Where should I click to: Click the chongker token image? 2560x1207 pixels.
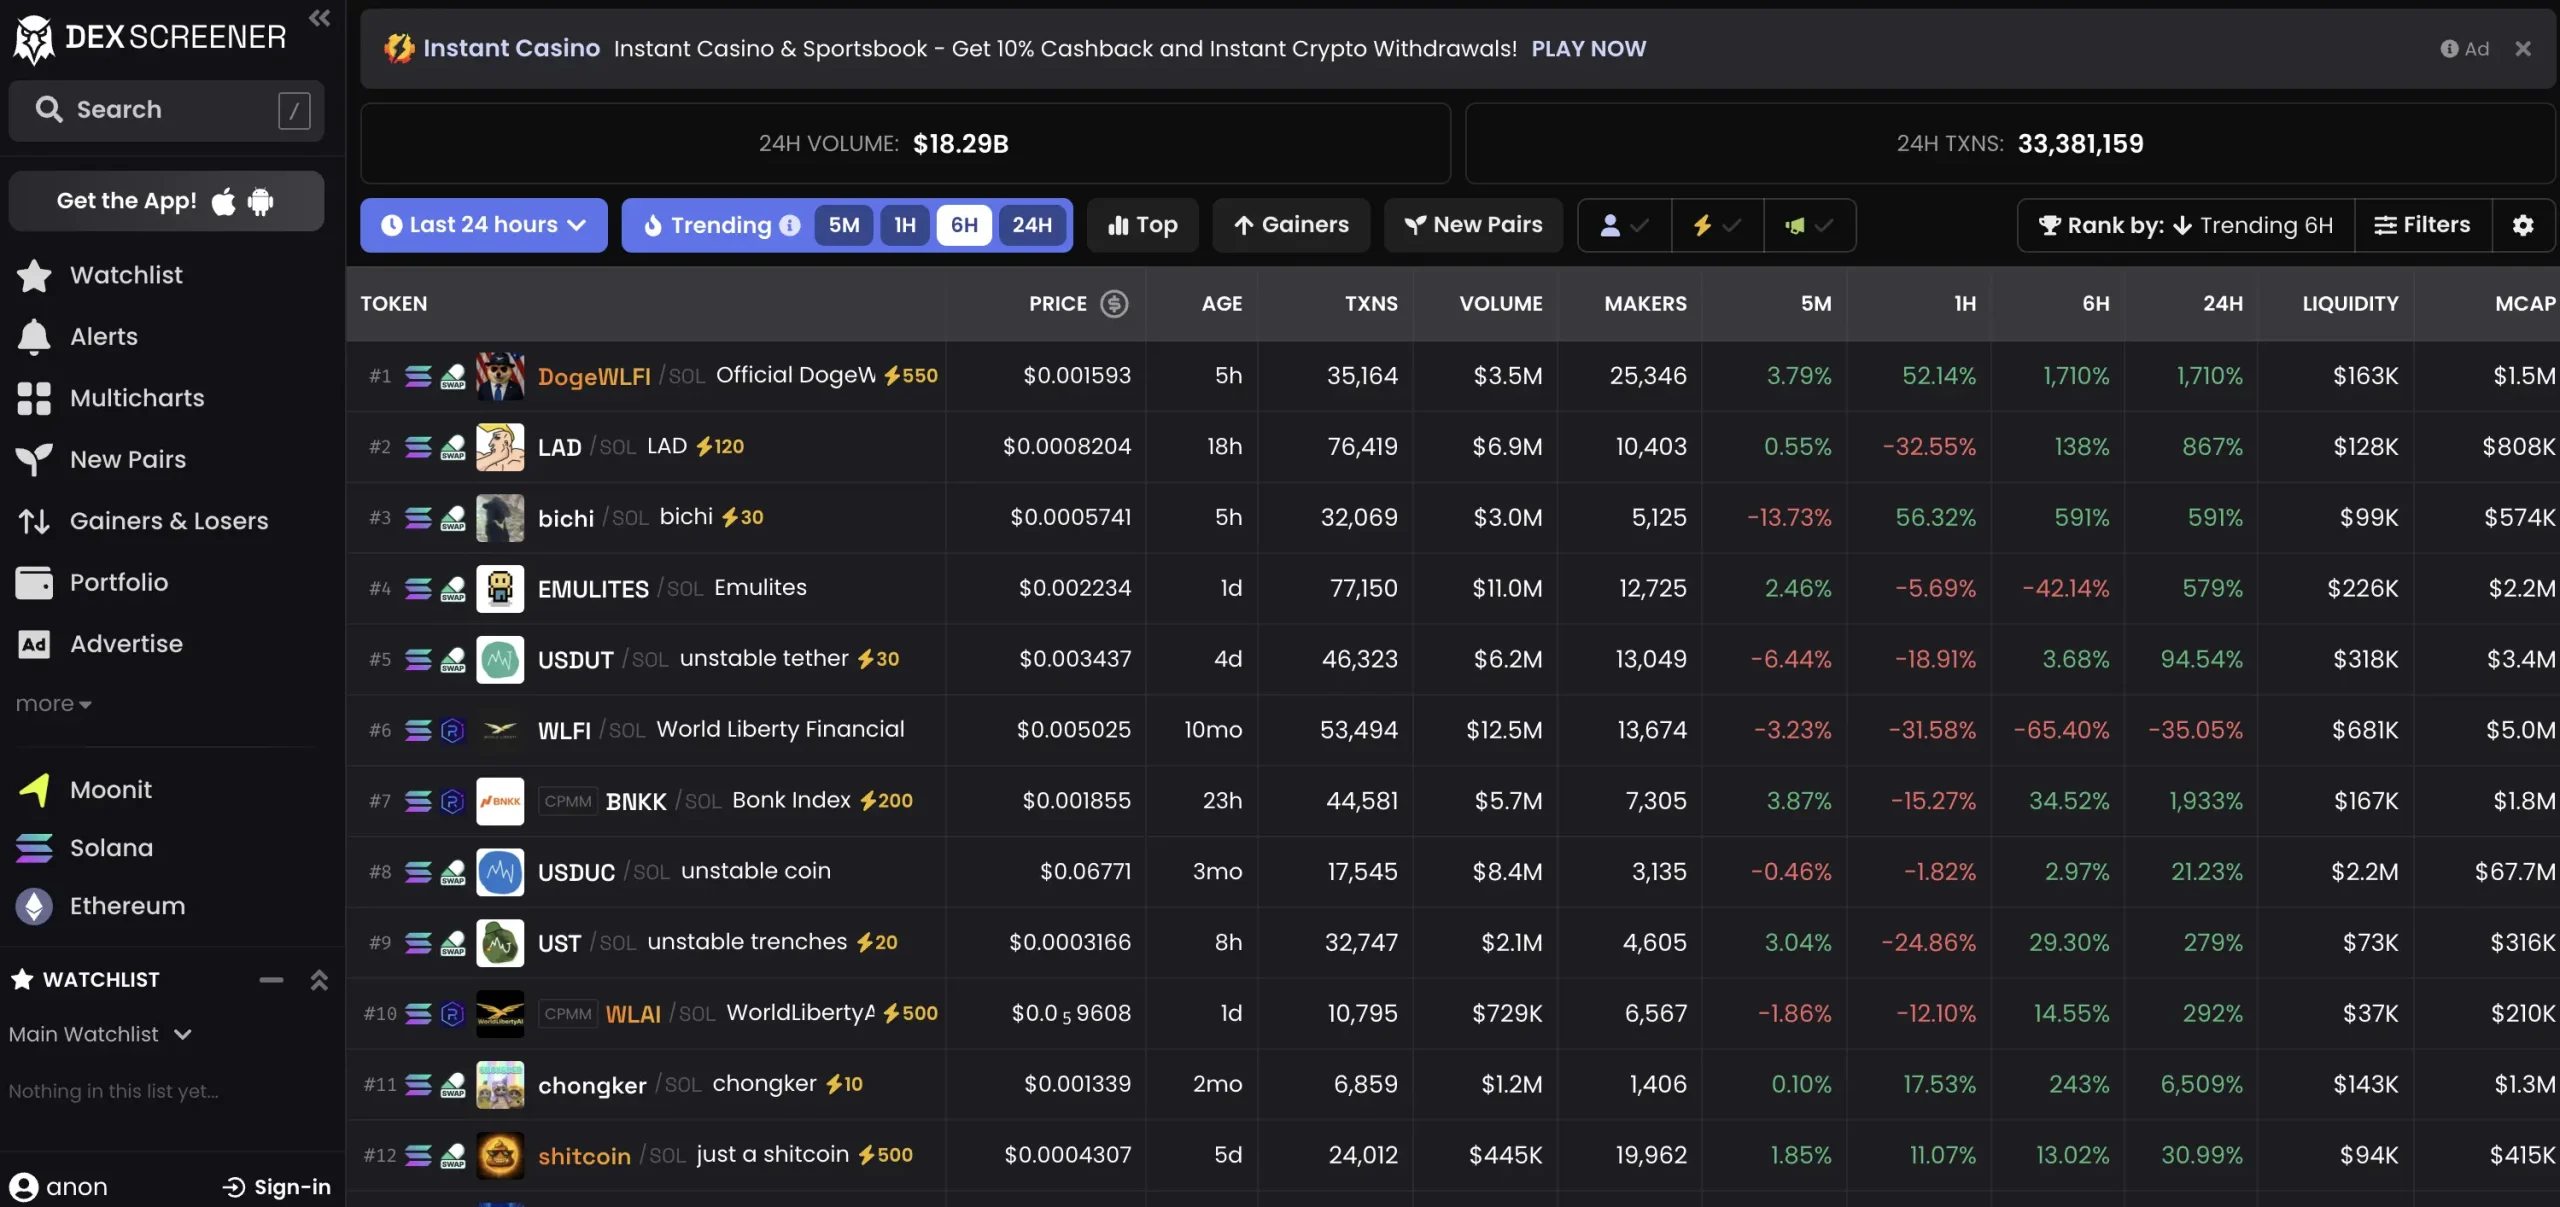pos(500,1085)
